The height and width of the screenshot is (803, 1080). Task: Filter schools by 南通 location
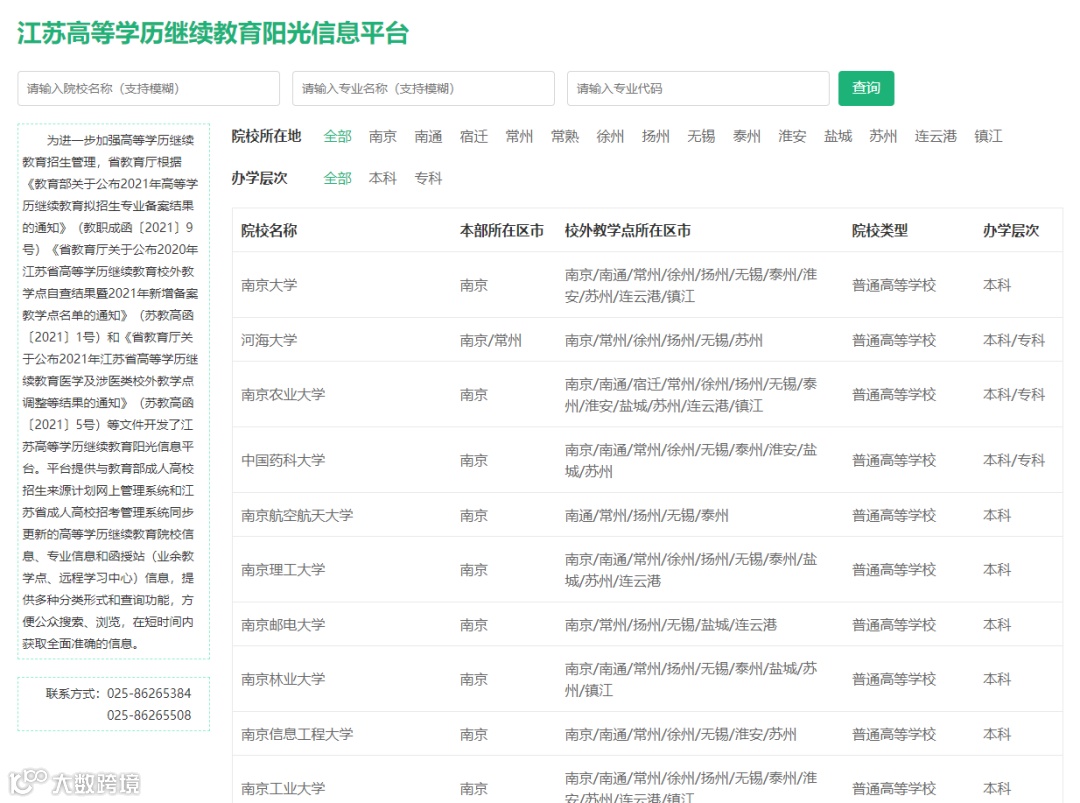point(428,136)
